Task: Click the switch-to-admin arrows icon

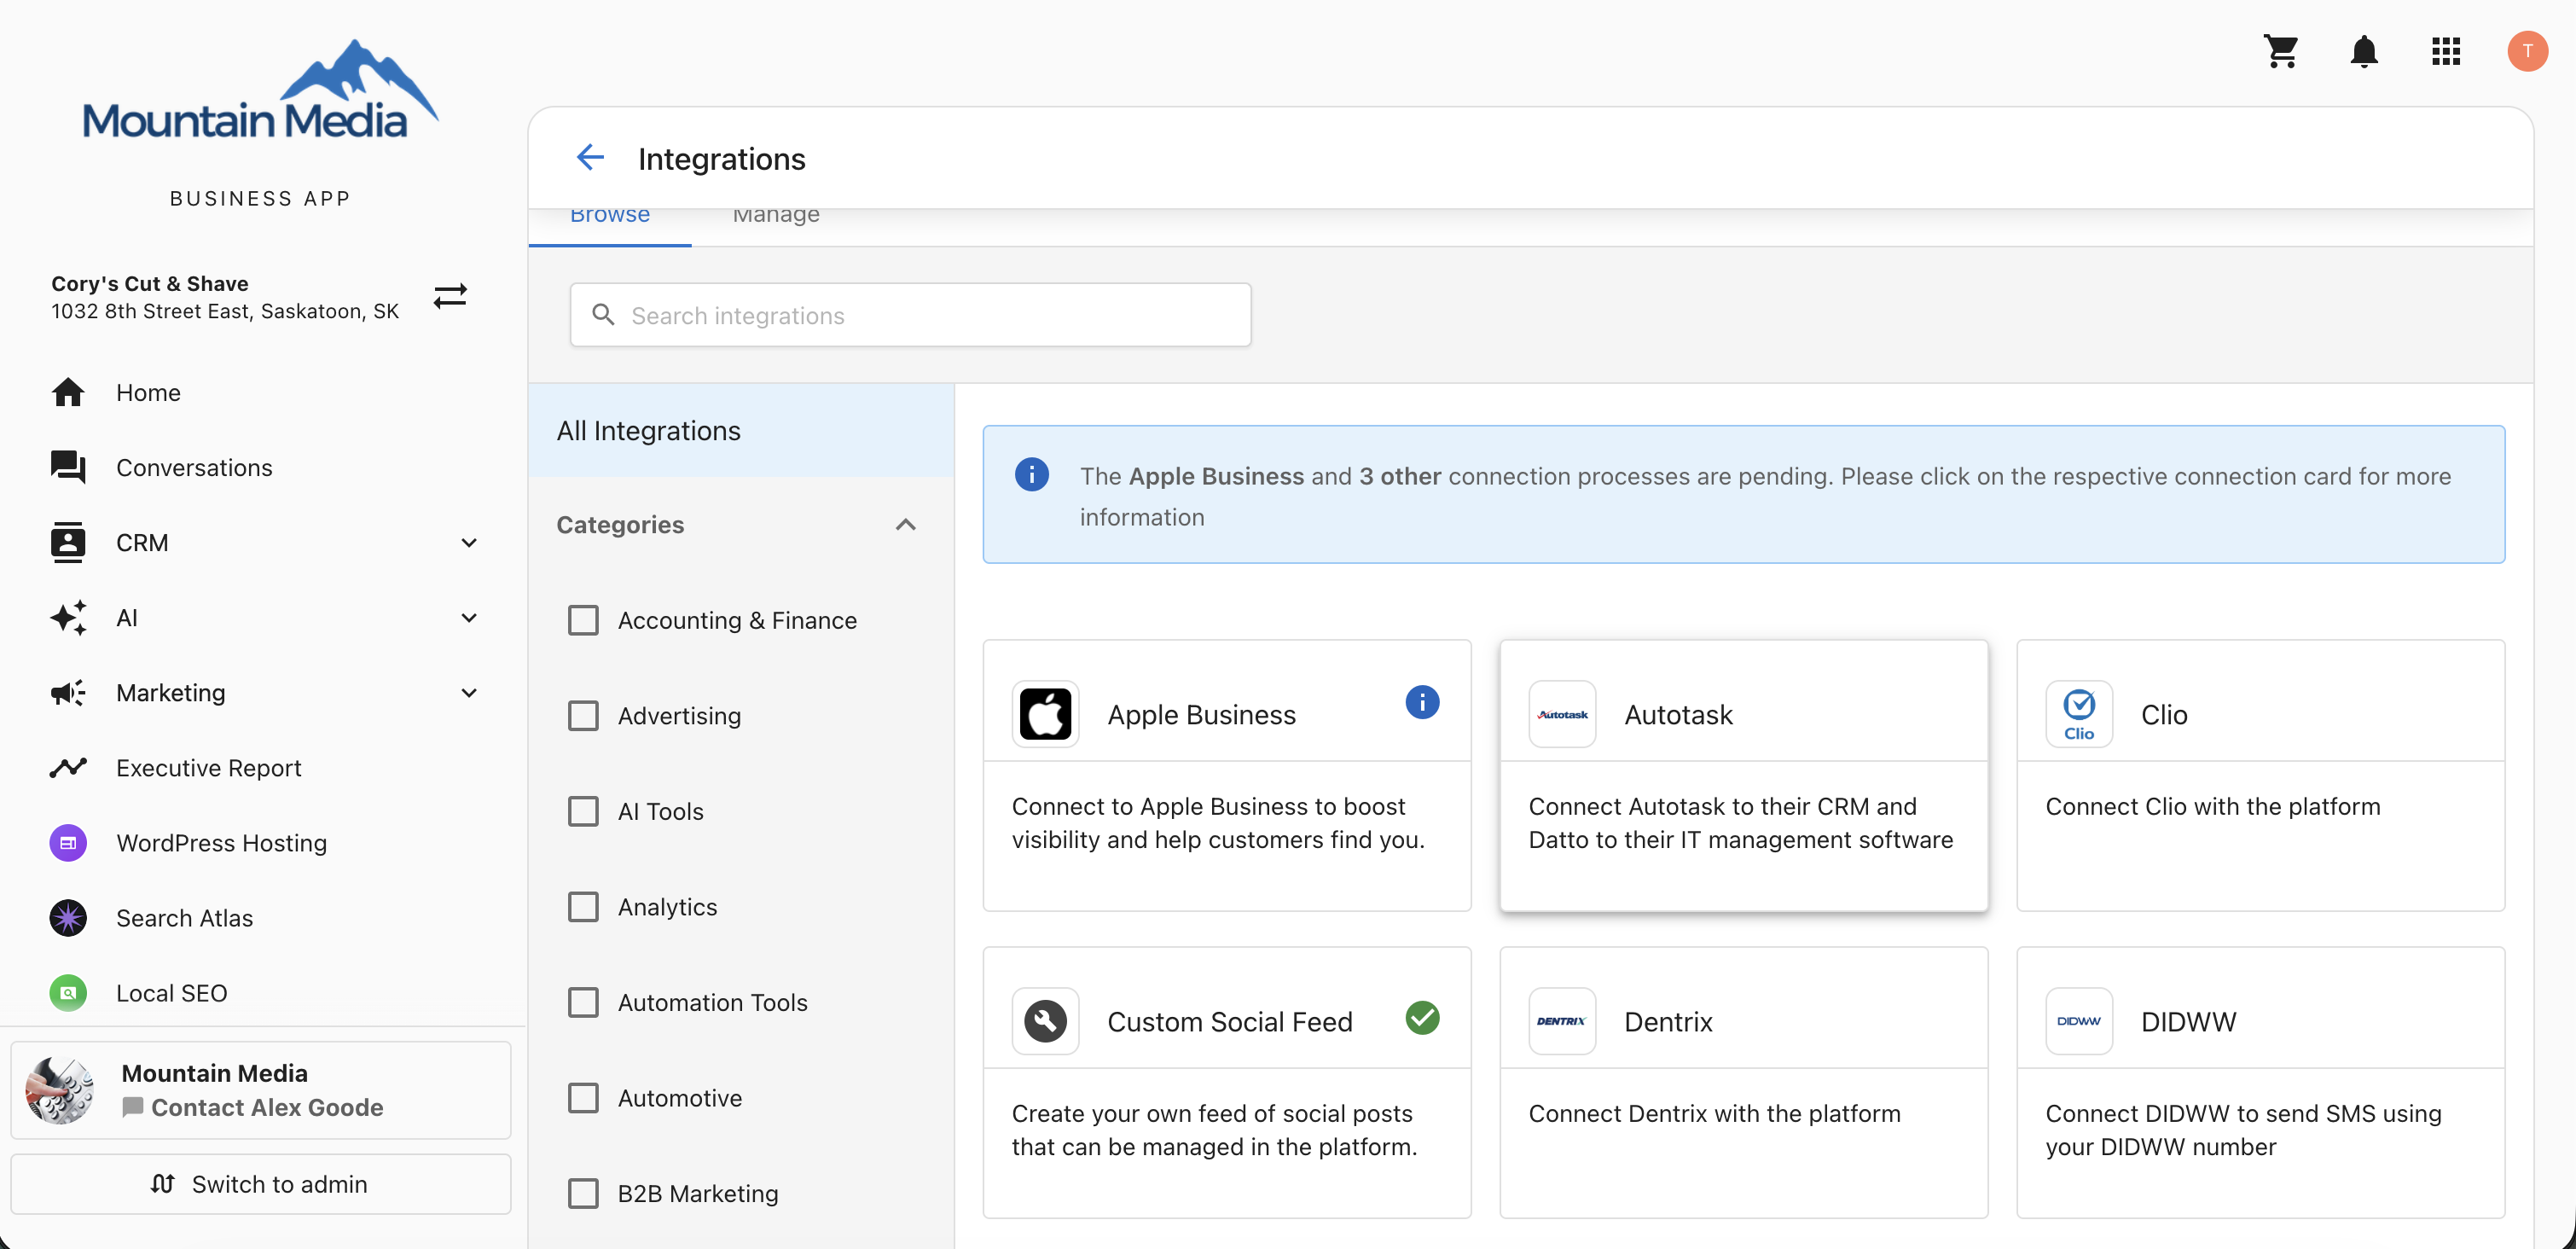Action: click(x=163, y=1184)
